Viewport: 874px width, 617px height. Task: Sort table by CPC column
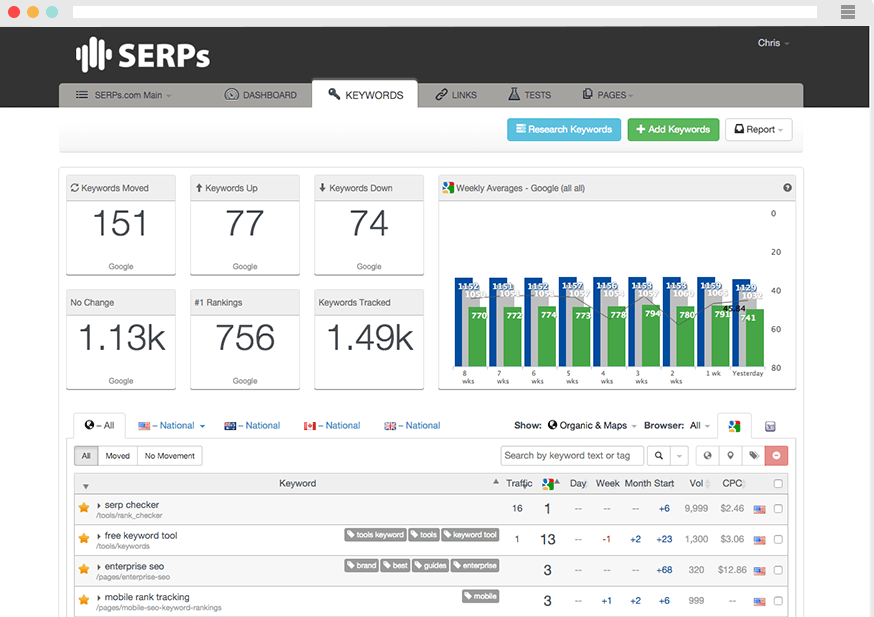[734, 483]
